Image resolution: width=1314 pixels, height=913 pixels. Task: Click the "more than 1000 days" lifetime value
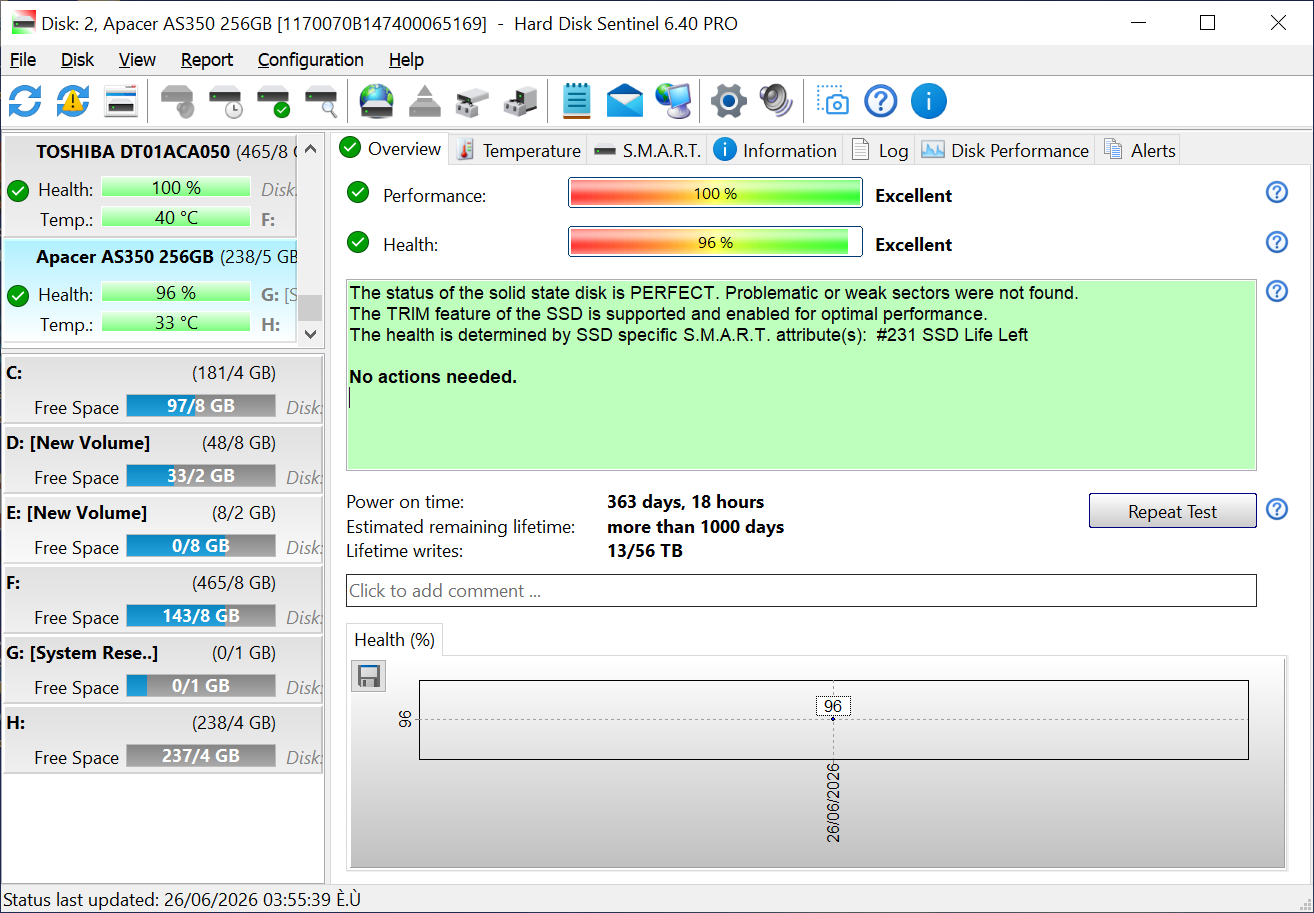point(695,527)
